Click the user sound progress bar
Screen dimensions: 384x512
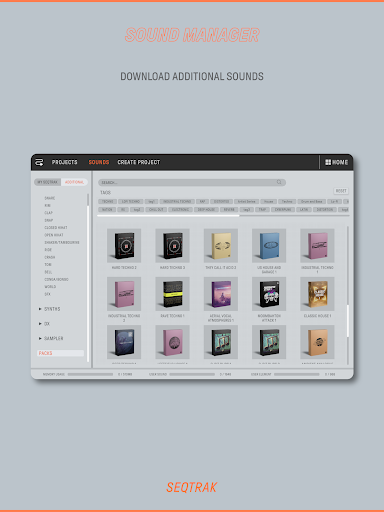(x=192, y=374)
